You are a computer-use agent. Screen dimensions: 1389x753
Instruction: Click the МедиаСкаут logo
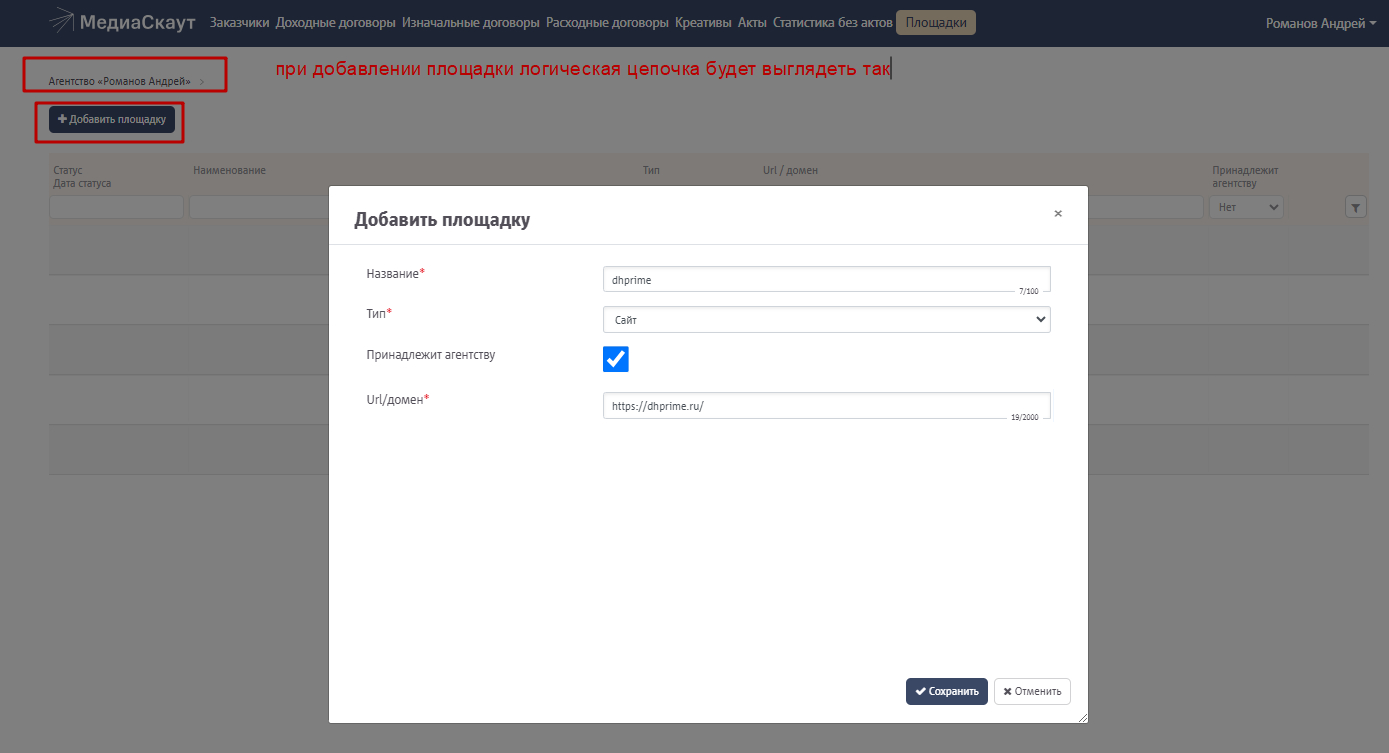[x=122, y=22]
